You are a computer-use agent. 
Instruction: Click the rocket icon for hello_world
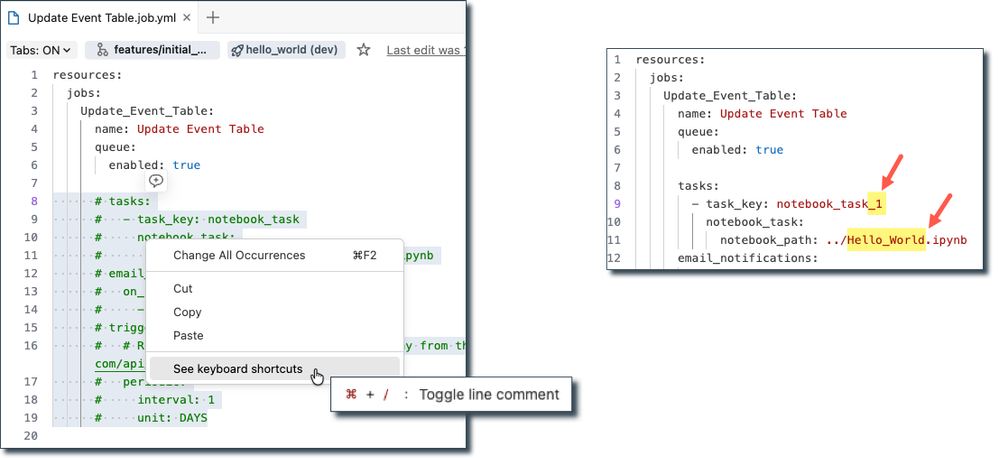(238, 50)
